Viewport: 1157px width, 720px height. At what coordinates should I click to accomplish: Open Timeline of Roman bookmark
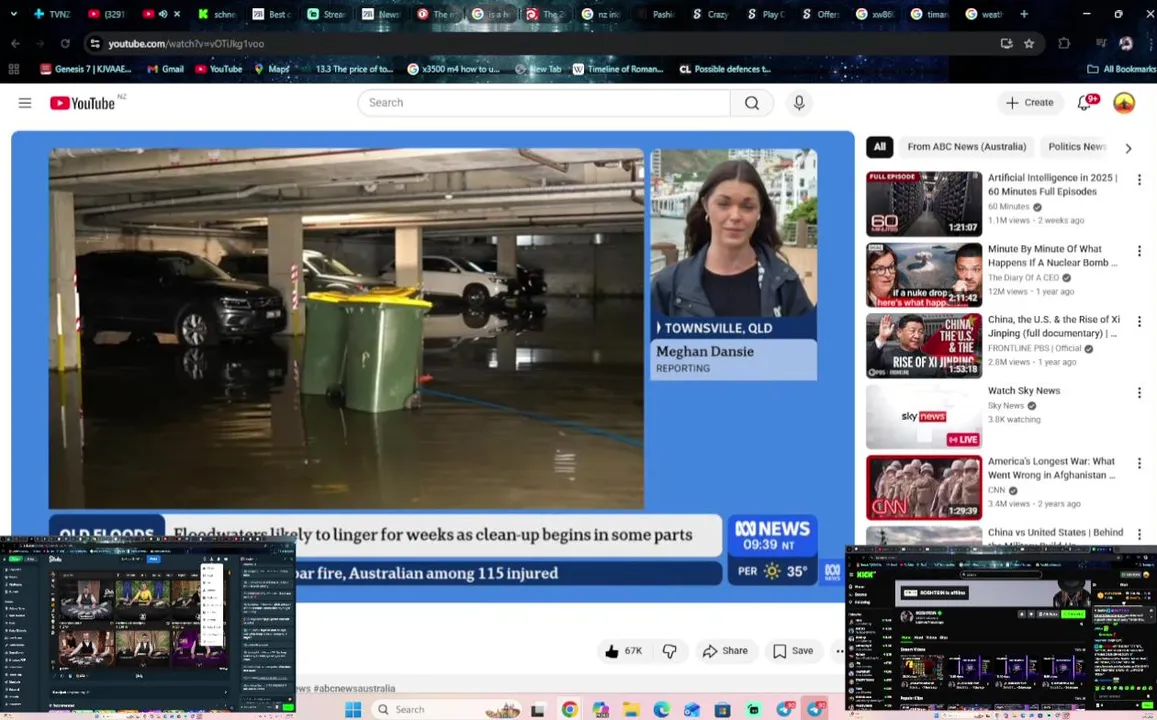pos(618,69)
